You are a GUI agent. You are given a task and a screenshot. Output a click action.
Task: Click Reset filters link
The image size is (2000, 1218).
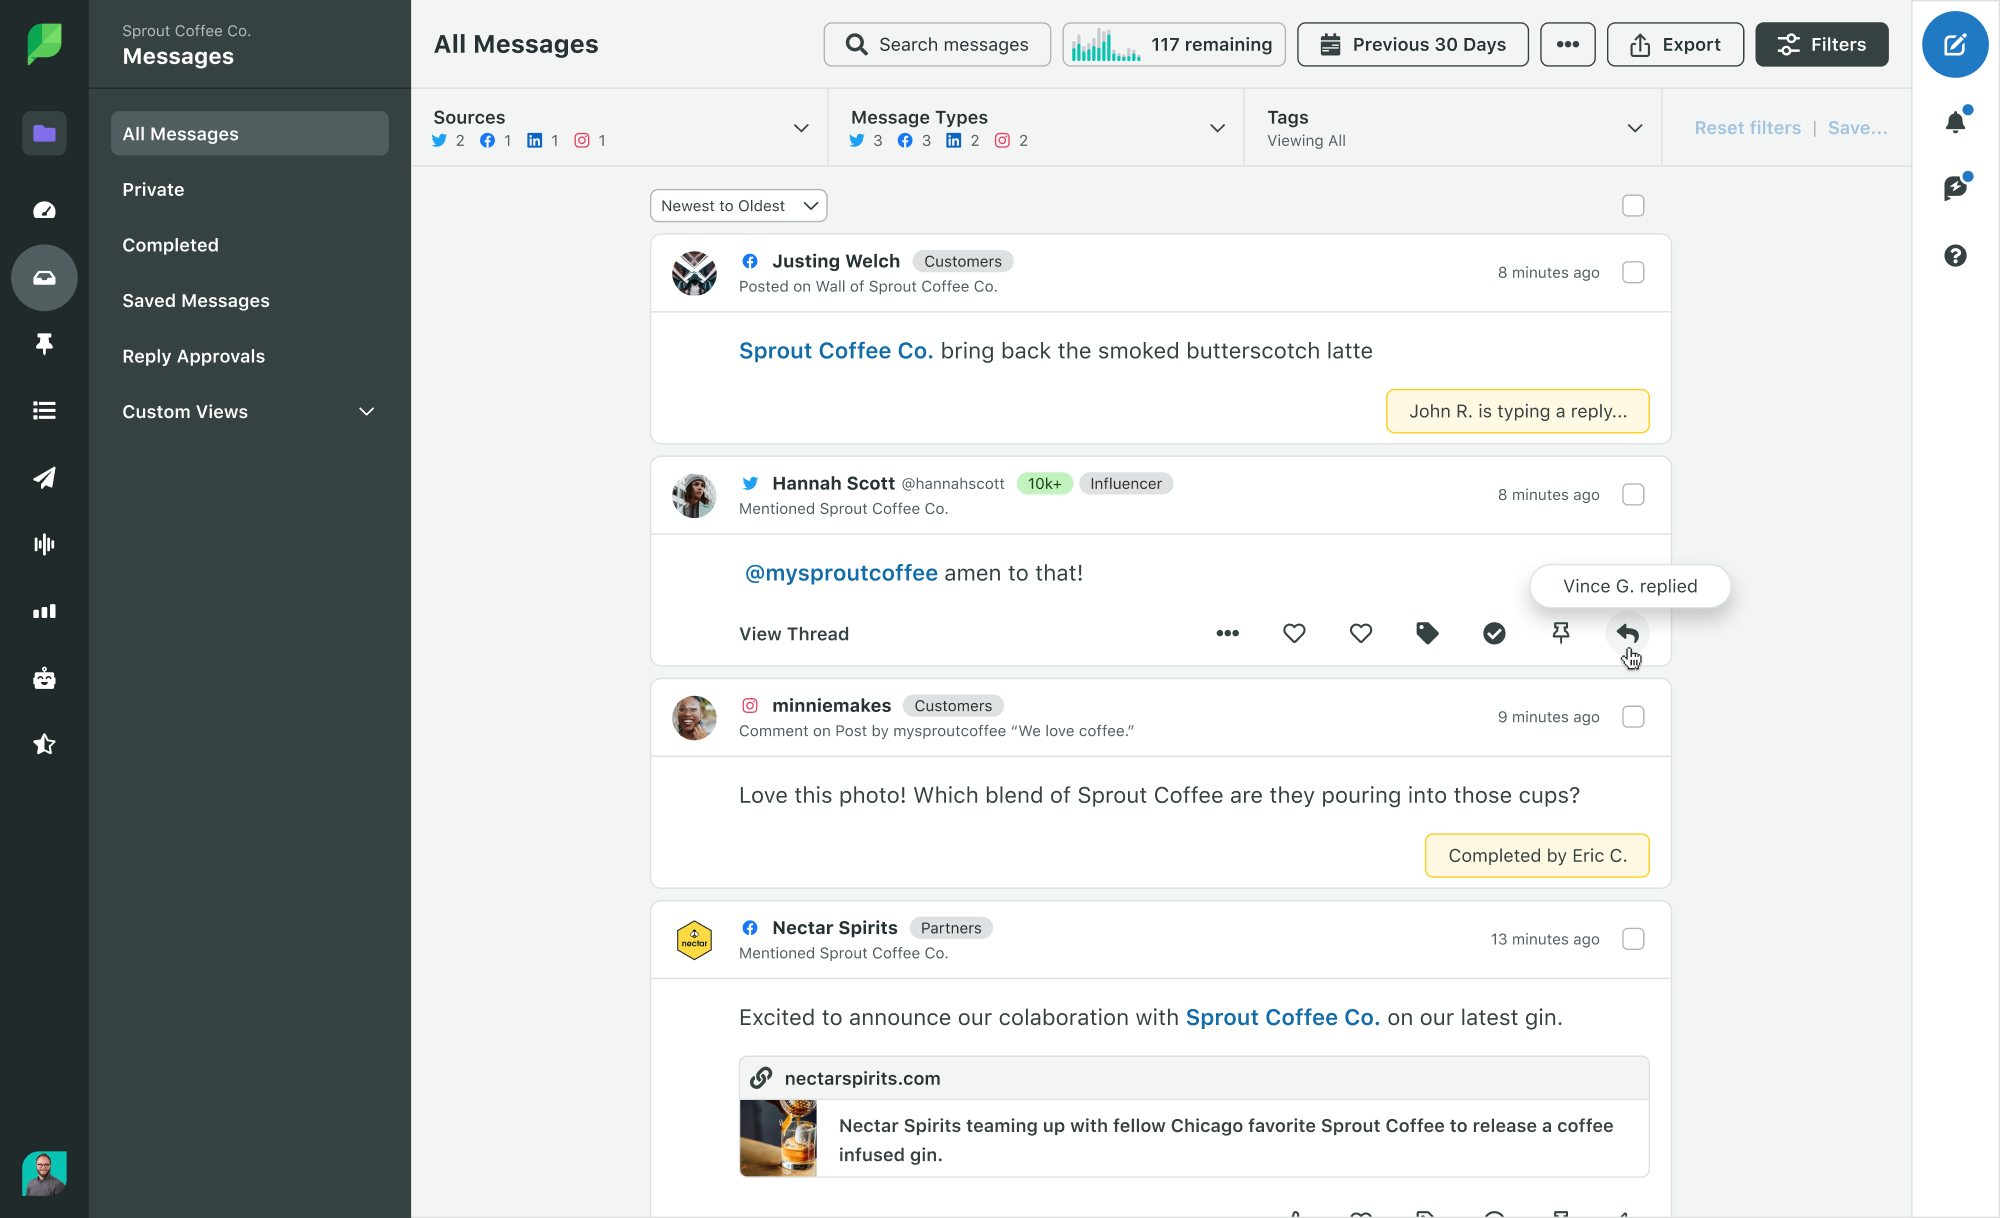click(1746, 127)
